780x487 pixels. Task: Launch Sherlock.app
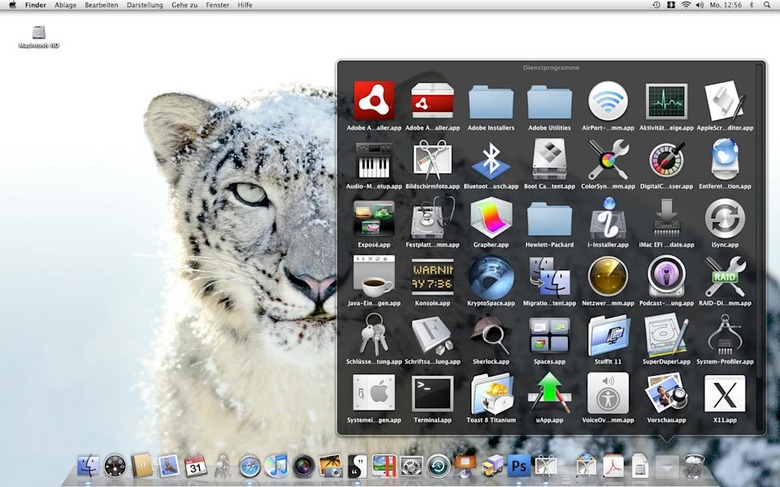(x=491, y=335)
